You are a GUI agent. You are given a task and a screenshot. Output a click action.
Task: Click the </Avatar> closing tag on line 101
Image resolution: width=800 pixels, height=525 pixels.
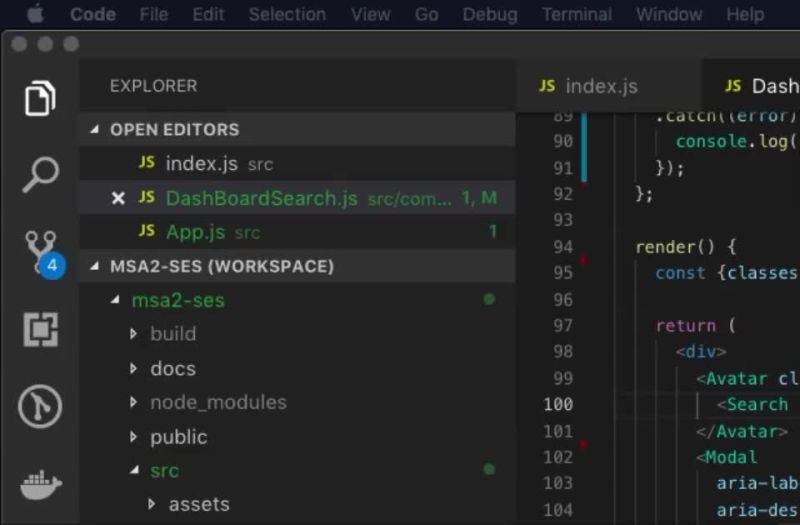(742, 431)
